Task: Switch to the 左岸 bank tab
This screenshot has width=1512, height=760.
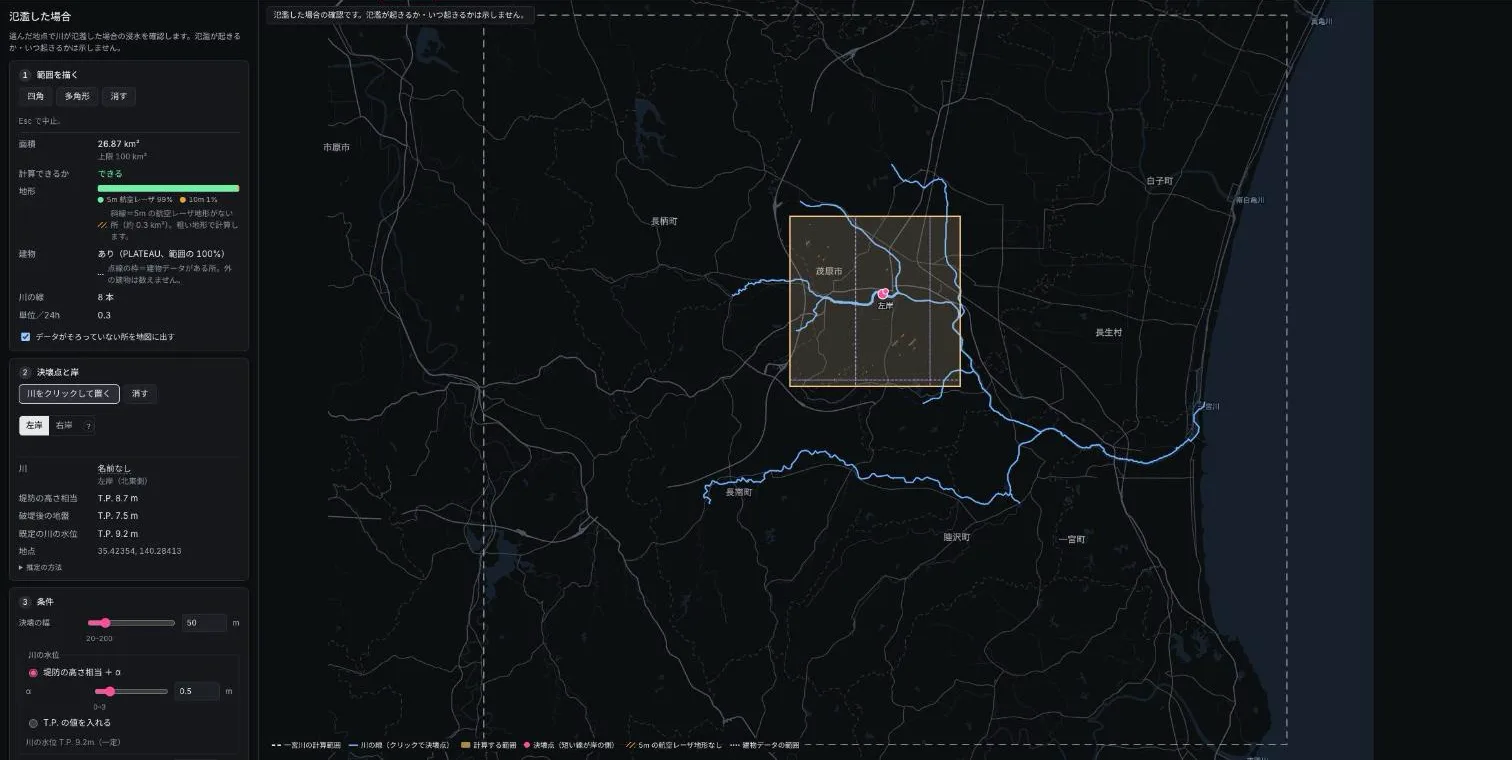Action: pos(34,426)
